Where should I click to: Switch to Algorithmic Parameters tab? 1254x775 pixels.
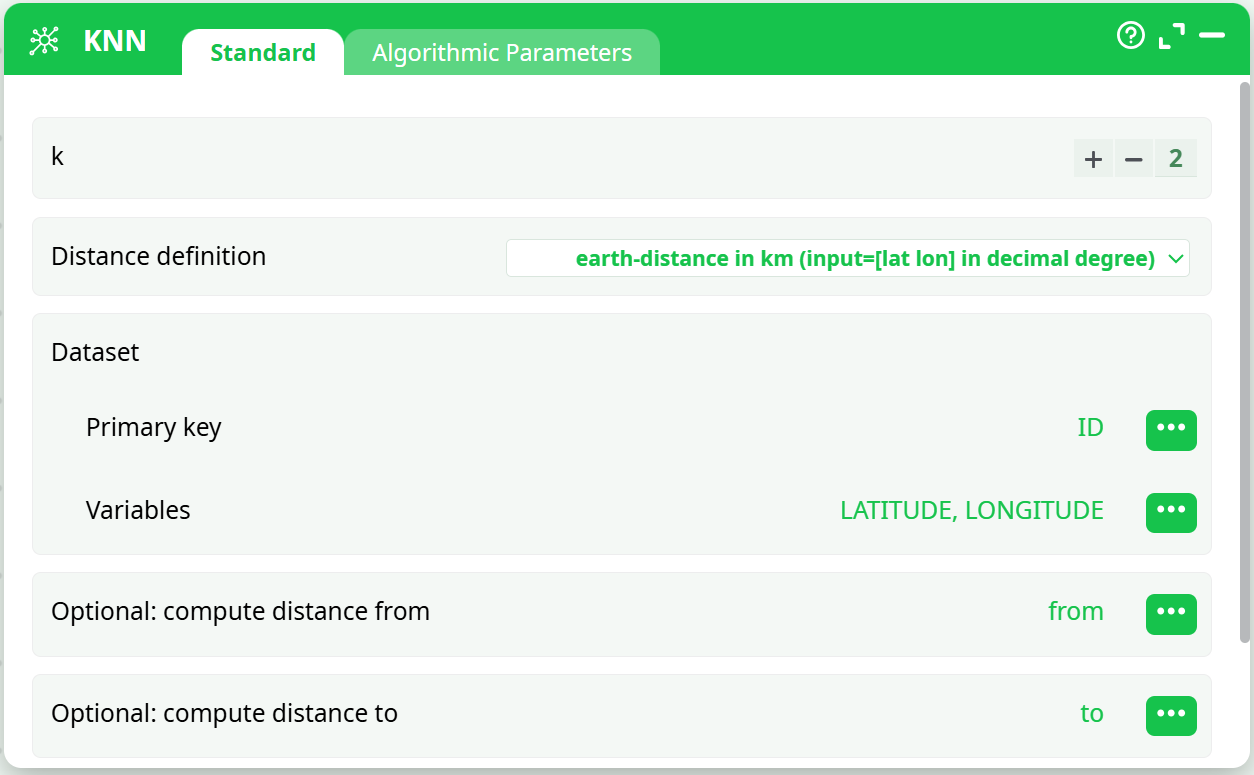tap(502, 53)
